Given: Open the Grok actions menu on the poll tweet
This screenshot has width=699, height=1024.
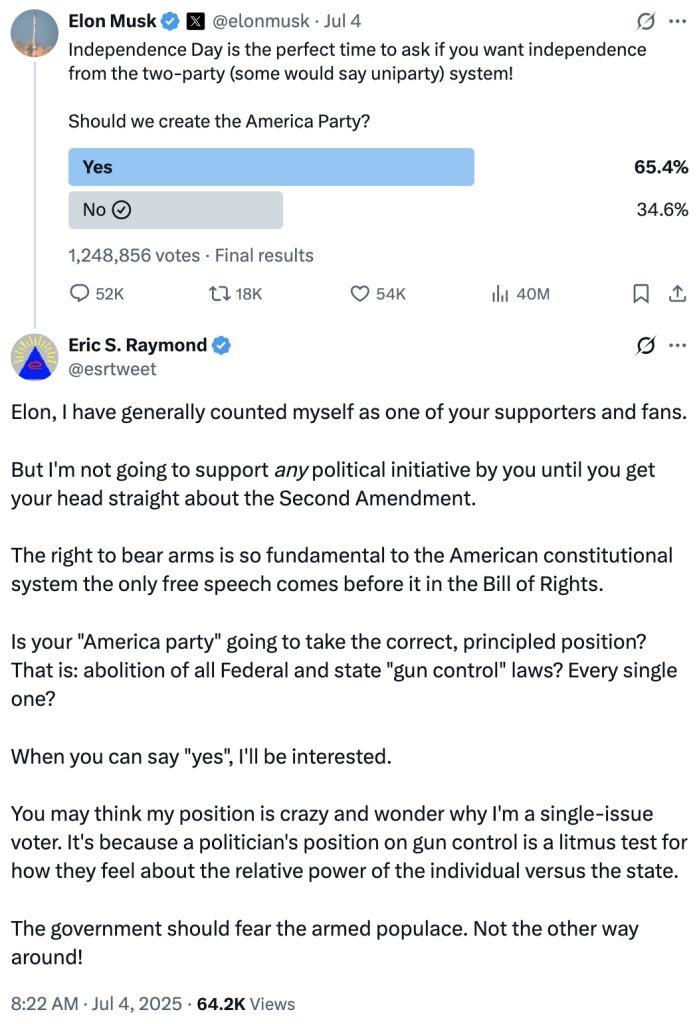Looking at the screenshot, I should pyautogui.click(x=644, y=20).
